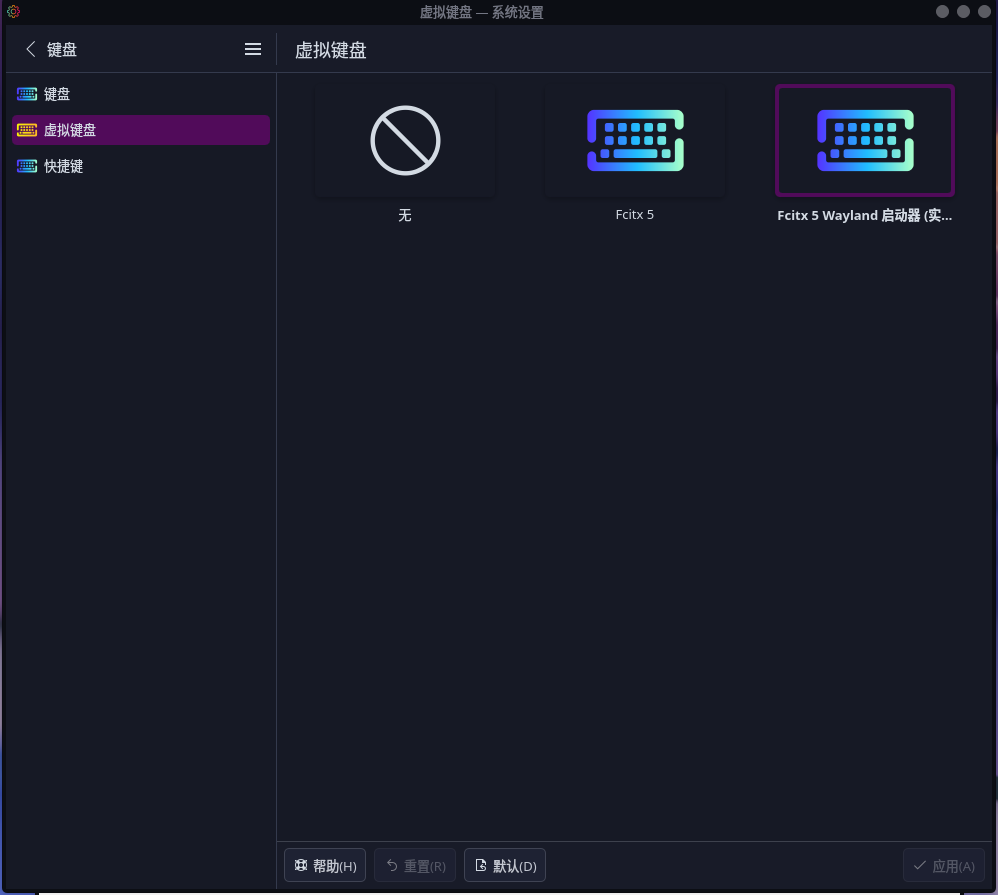998x895 pixels.
Task: Open the 快捷键 page label in sidebar
Action: (x=64, y=166)
